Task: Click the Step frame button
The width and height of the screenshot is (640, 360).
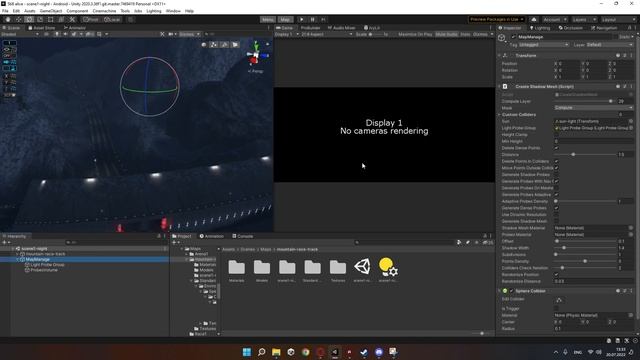Action: pyautogui.click(x=323, y=20)
